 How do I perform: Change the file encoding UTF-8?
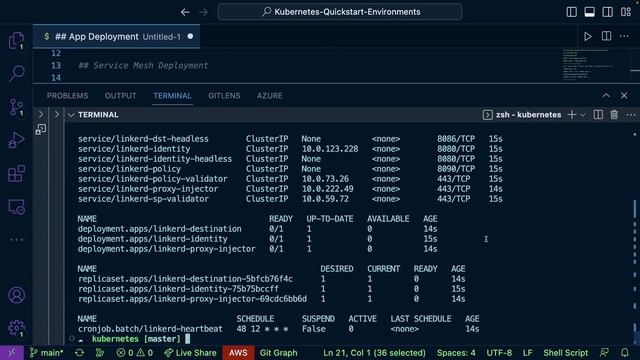click(499, 353)
